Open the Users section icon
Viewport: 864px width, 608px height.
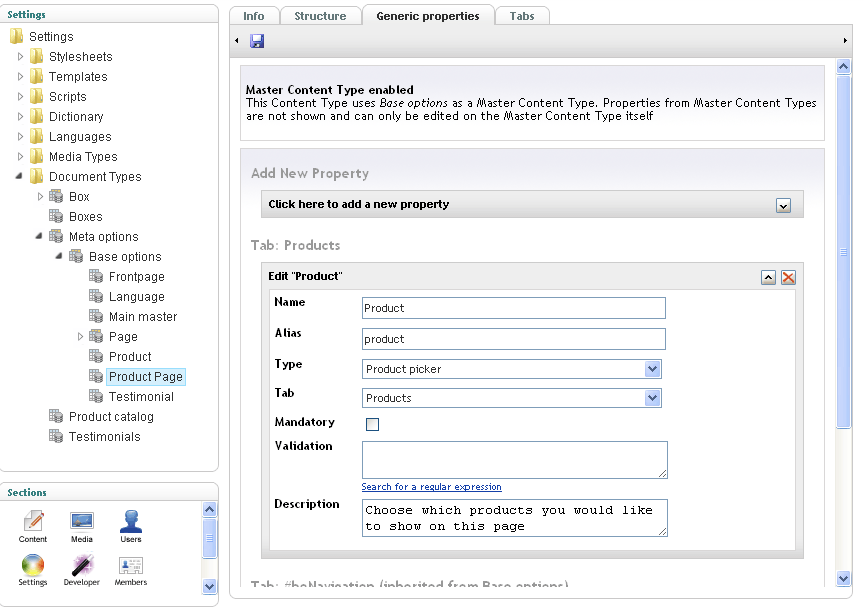click(x=131, y=521)
